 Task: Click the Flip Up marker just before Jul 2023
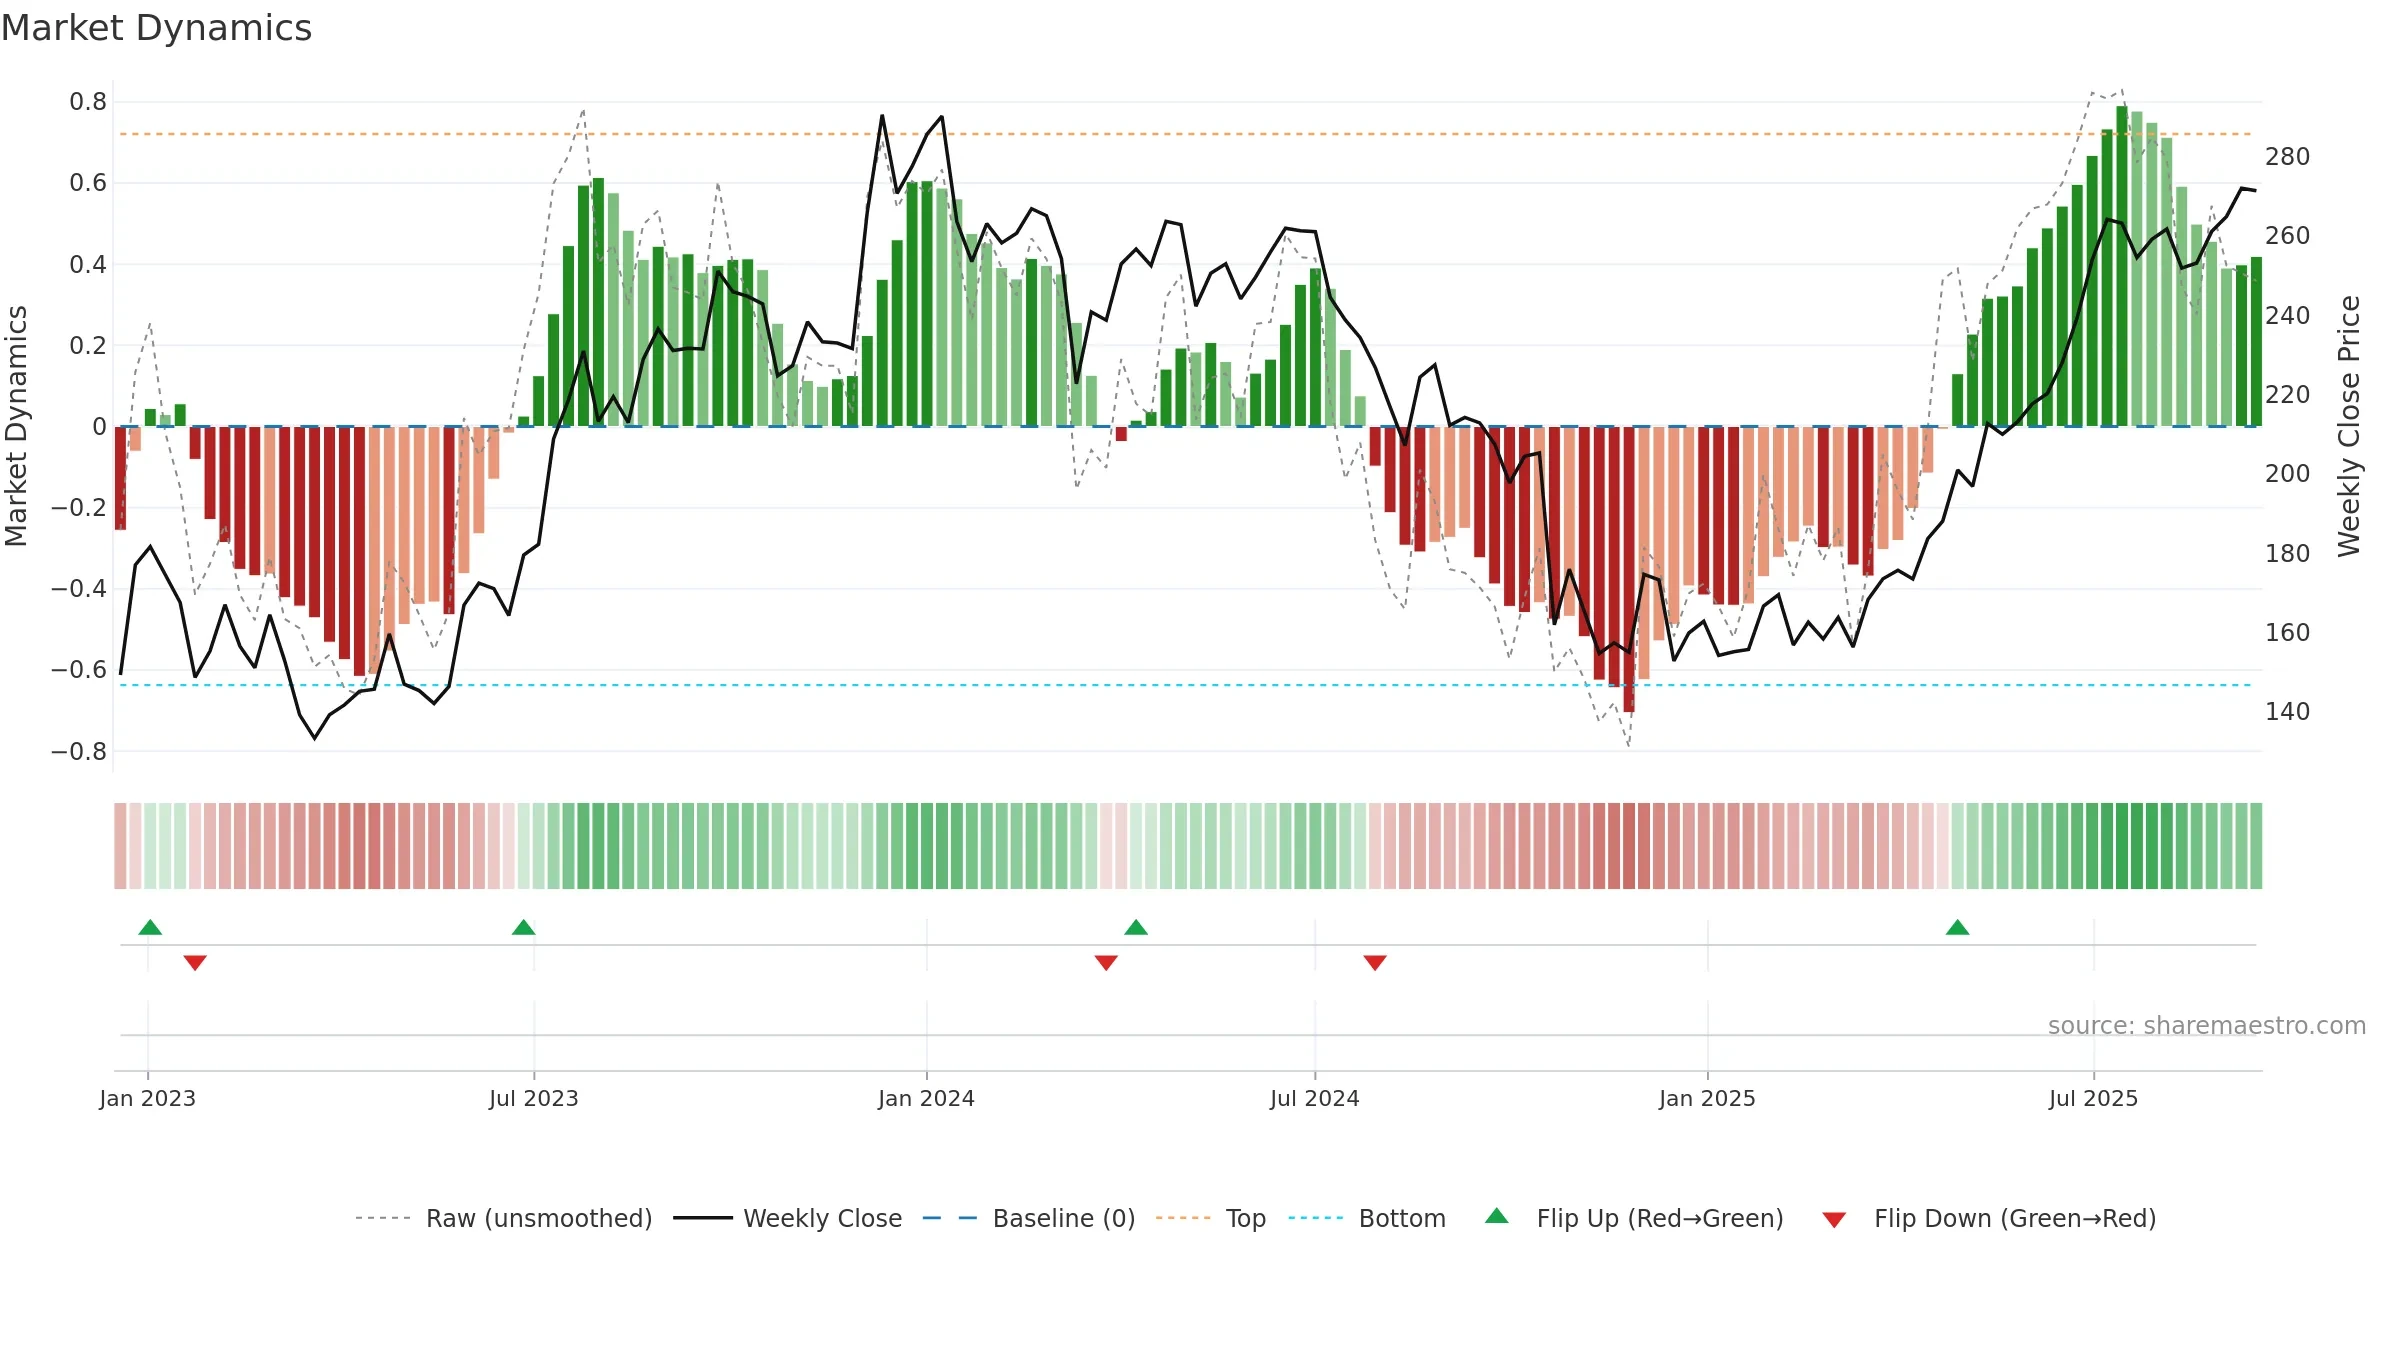[x=523, y=927]
